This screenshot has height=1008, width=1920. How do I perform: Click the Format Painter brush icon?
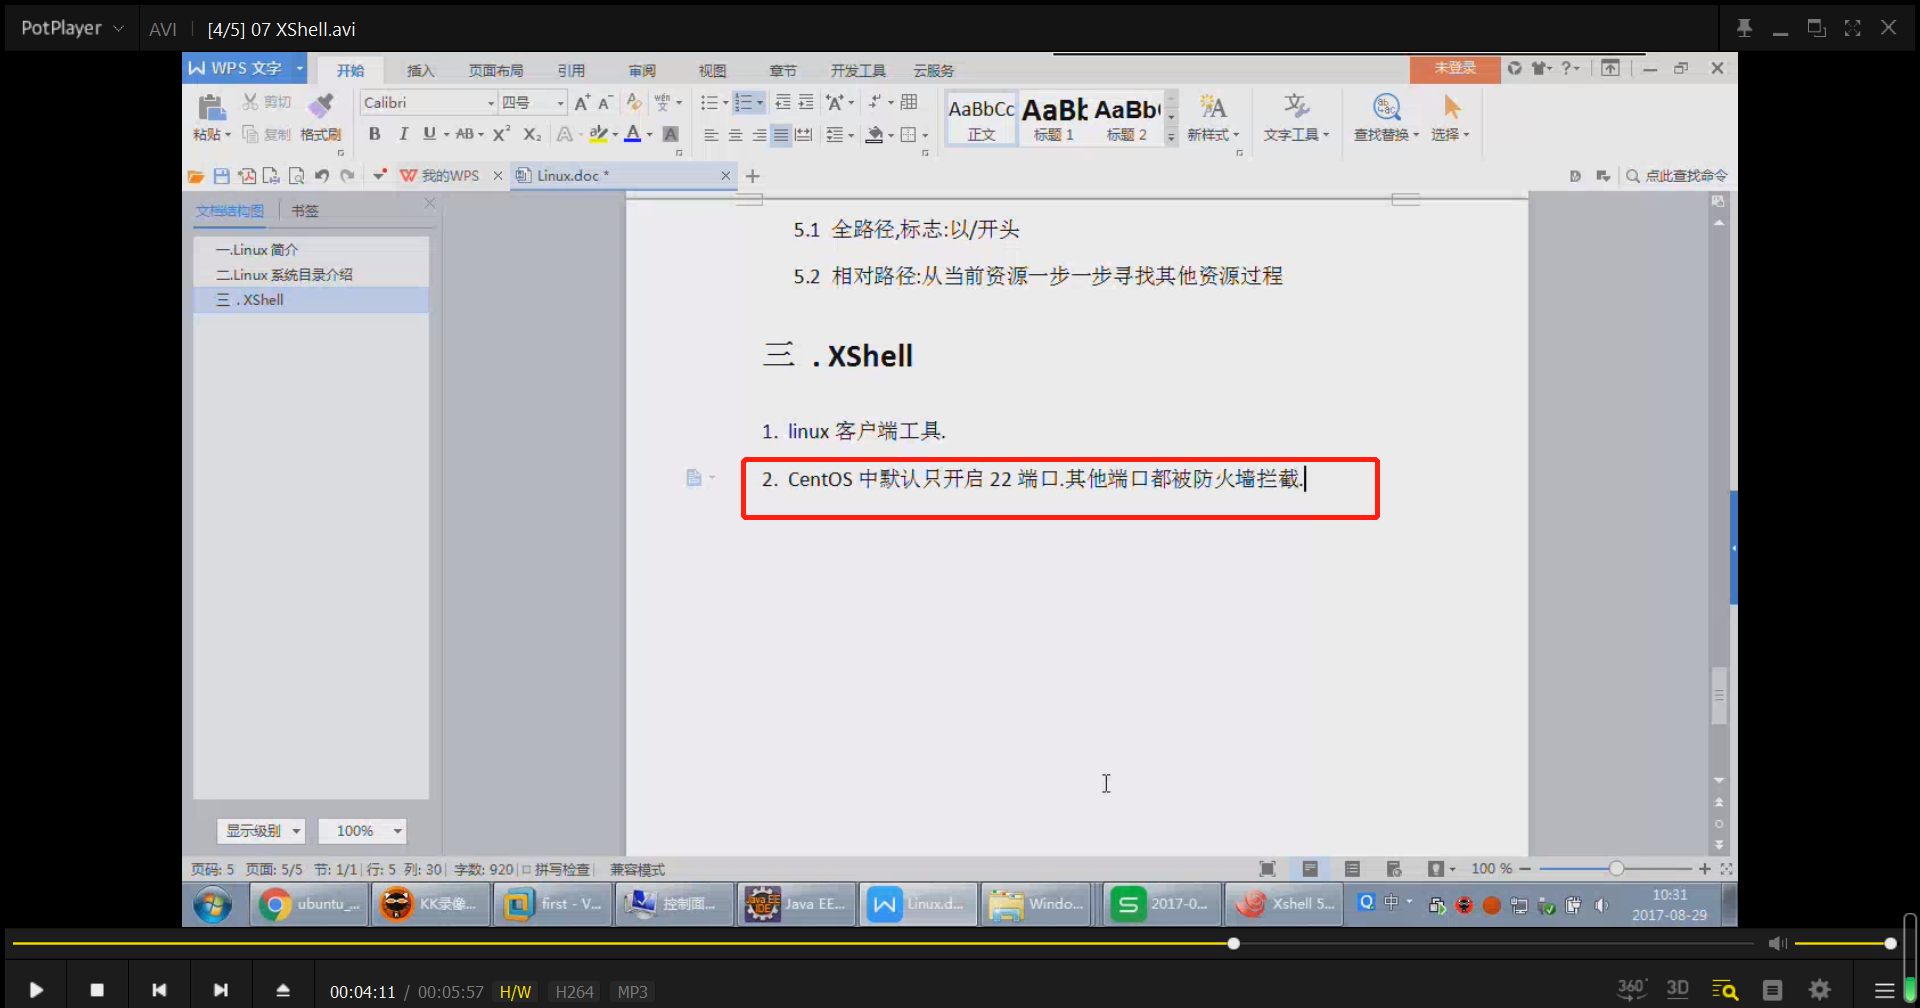[321, 105]
